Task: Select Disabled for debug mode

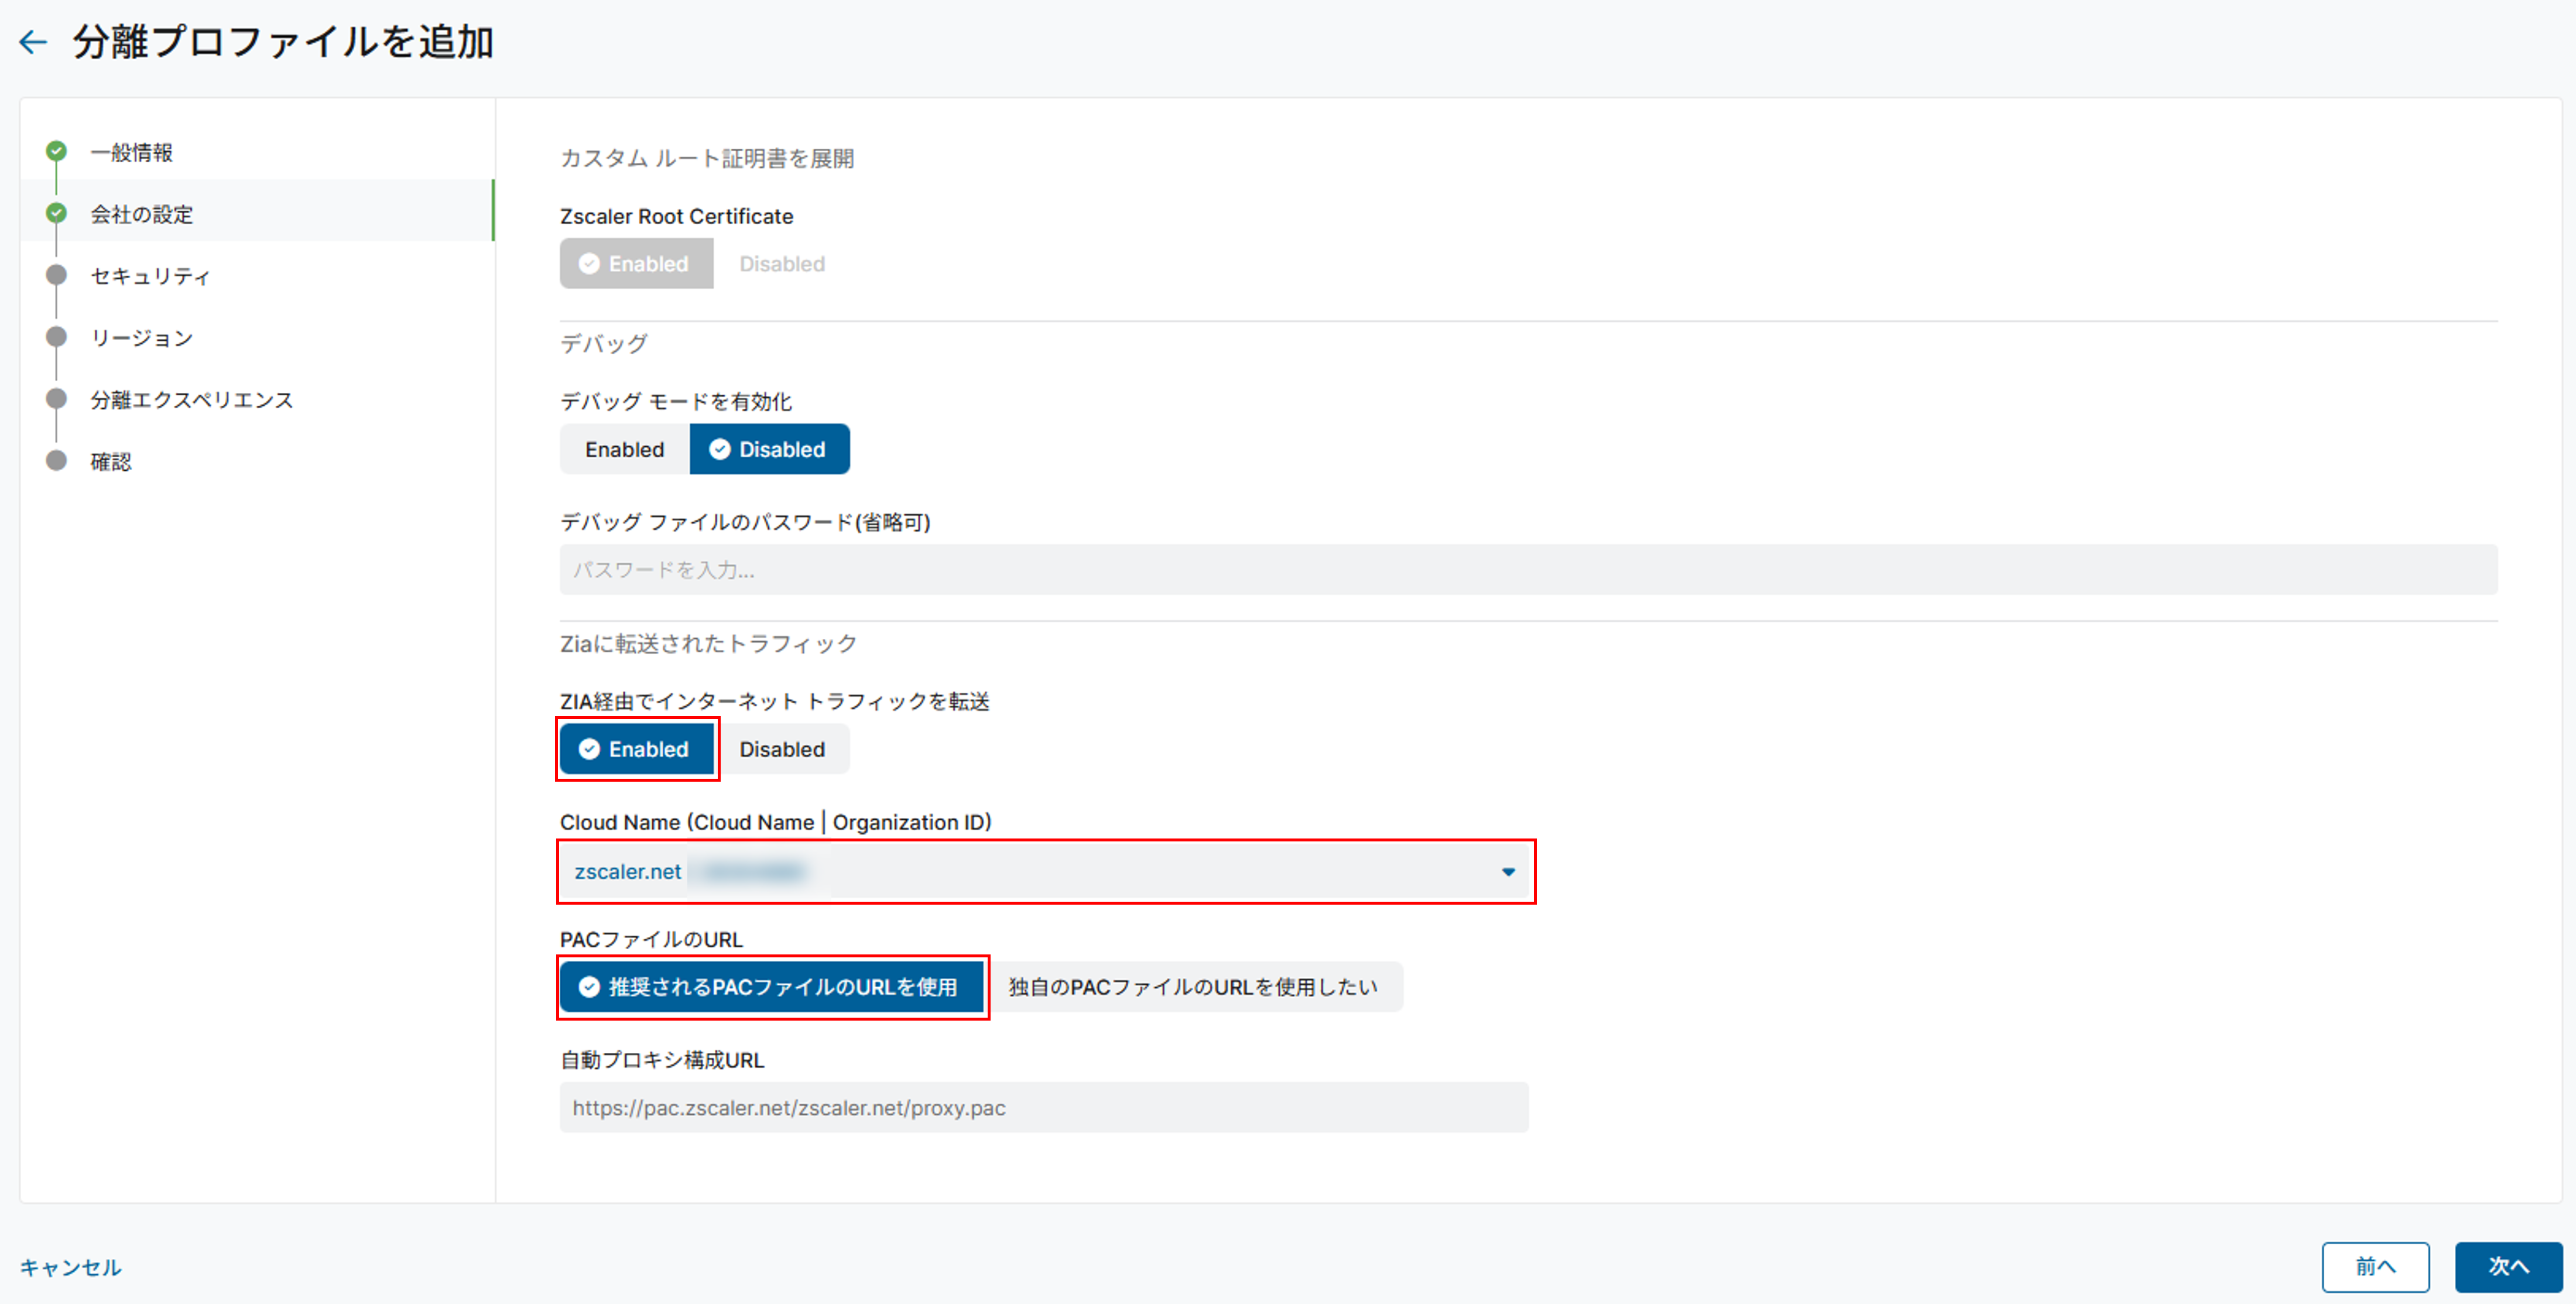Action: 769,450
